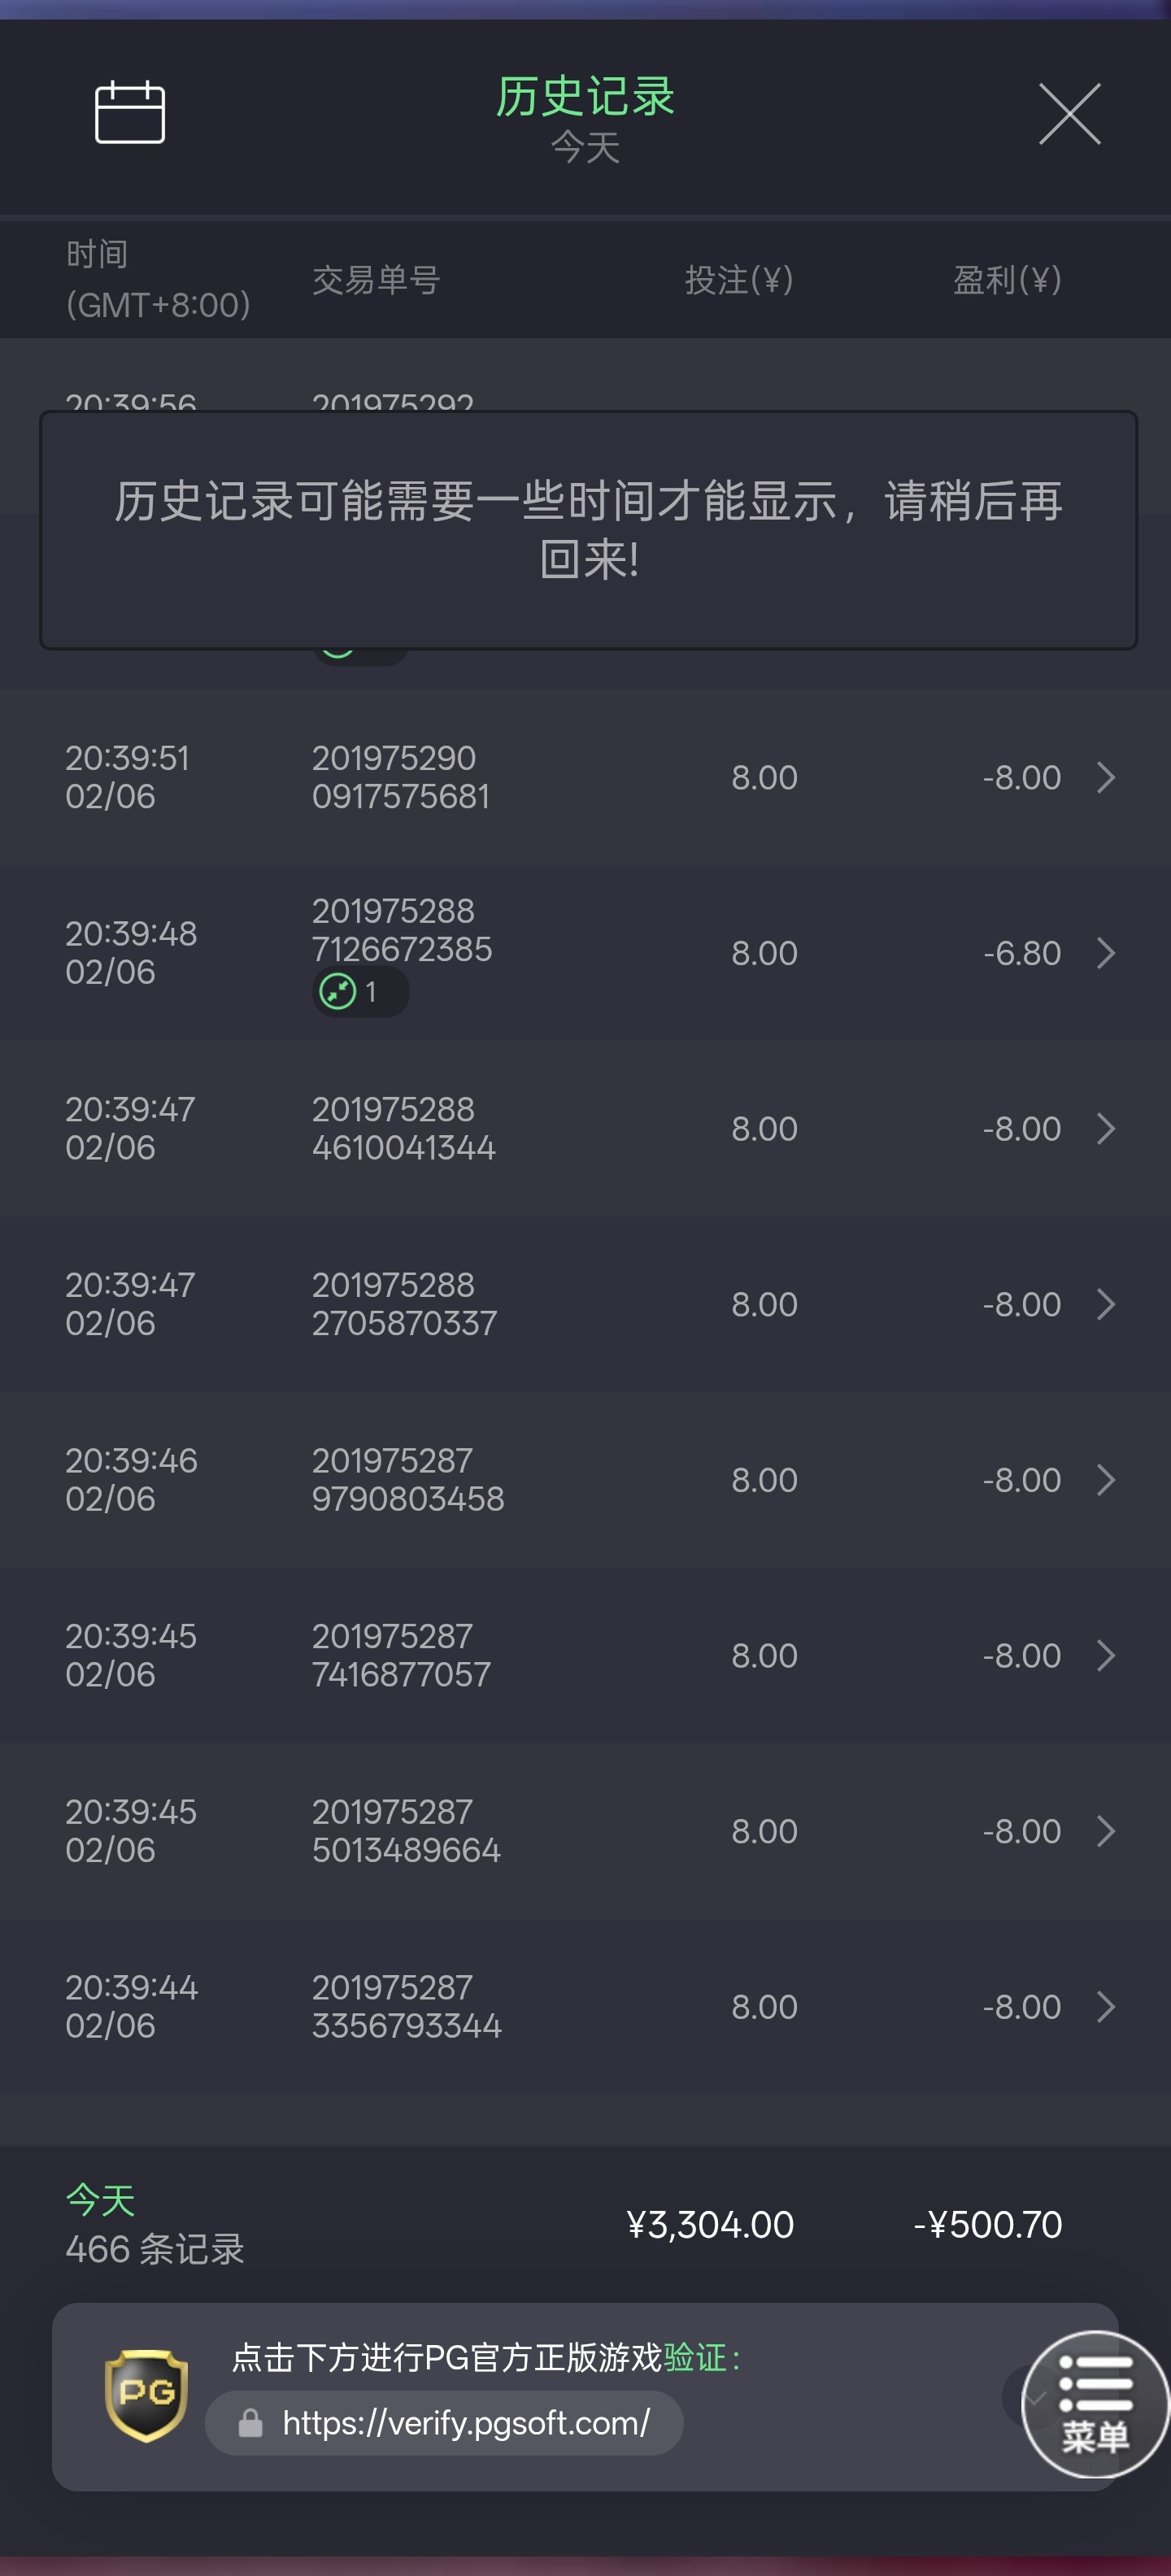This screenshot has height=2576, width=1171.
Task: Click the 历史记录 title heading
Action: (x=585, y=96)
